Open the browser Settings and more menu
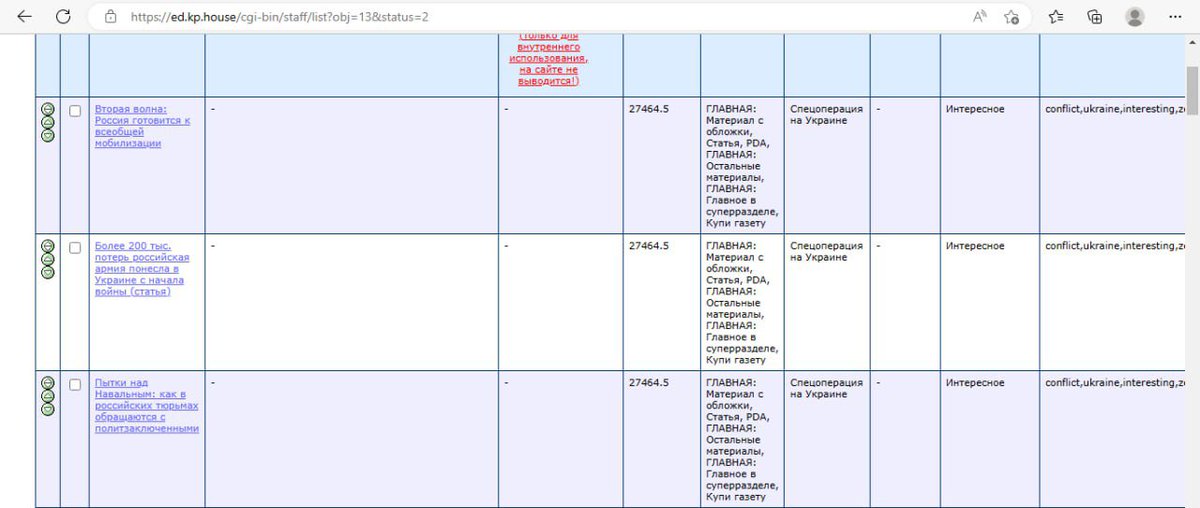1200x508 pixels. (x=1176, y=17)
